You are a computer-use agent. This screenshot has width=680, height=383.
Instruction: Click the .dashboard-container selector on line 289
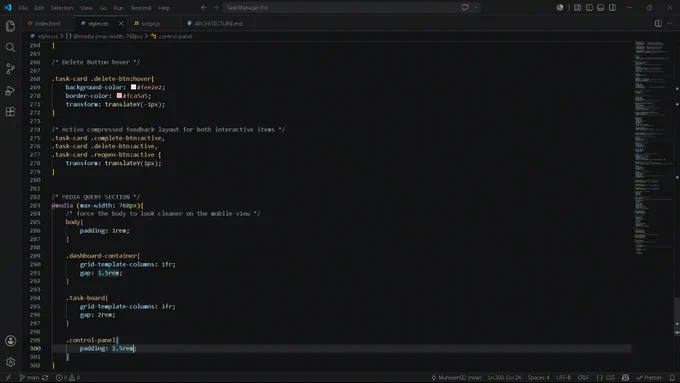pos(101,256)
